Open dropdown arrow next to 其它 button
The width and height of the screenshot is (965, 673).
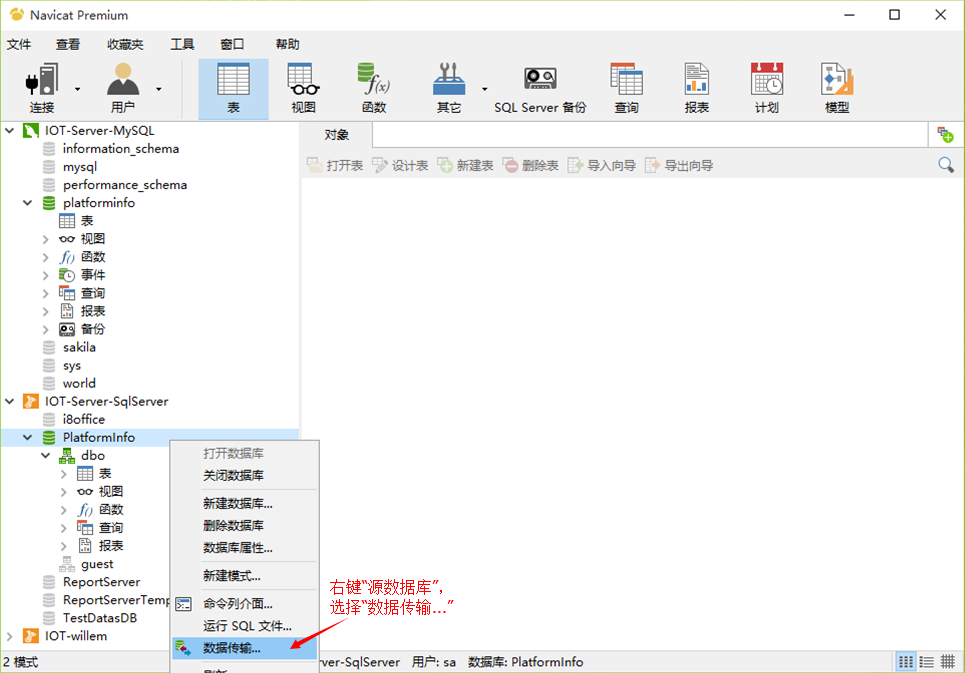pos(485,89)
